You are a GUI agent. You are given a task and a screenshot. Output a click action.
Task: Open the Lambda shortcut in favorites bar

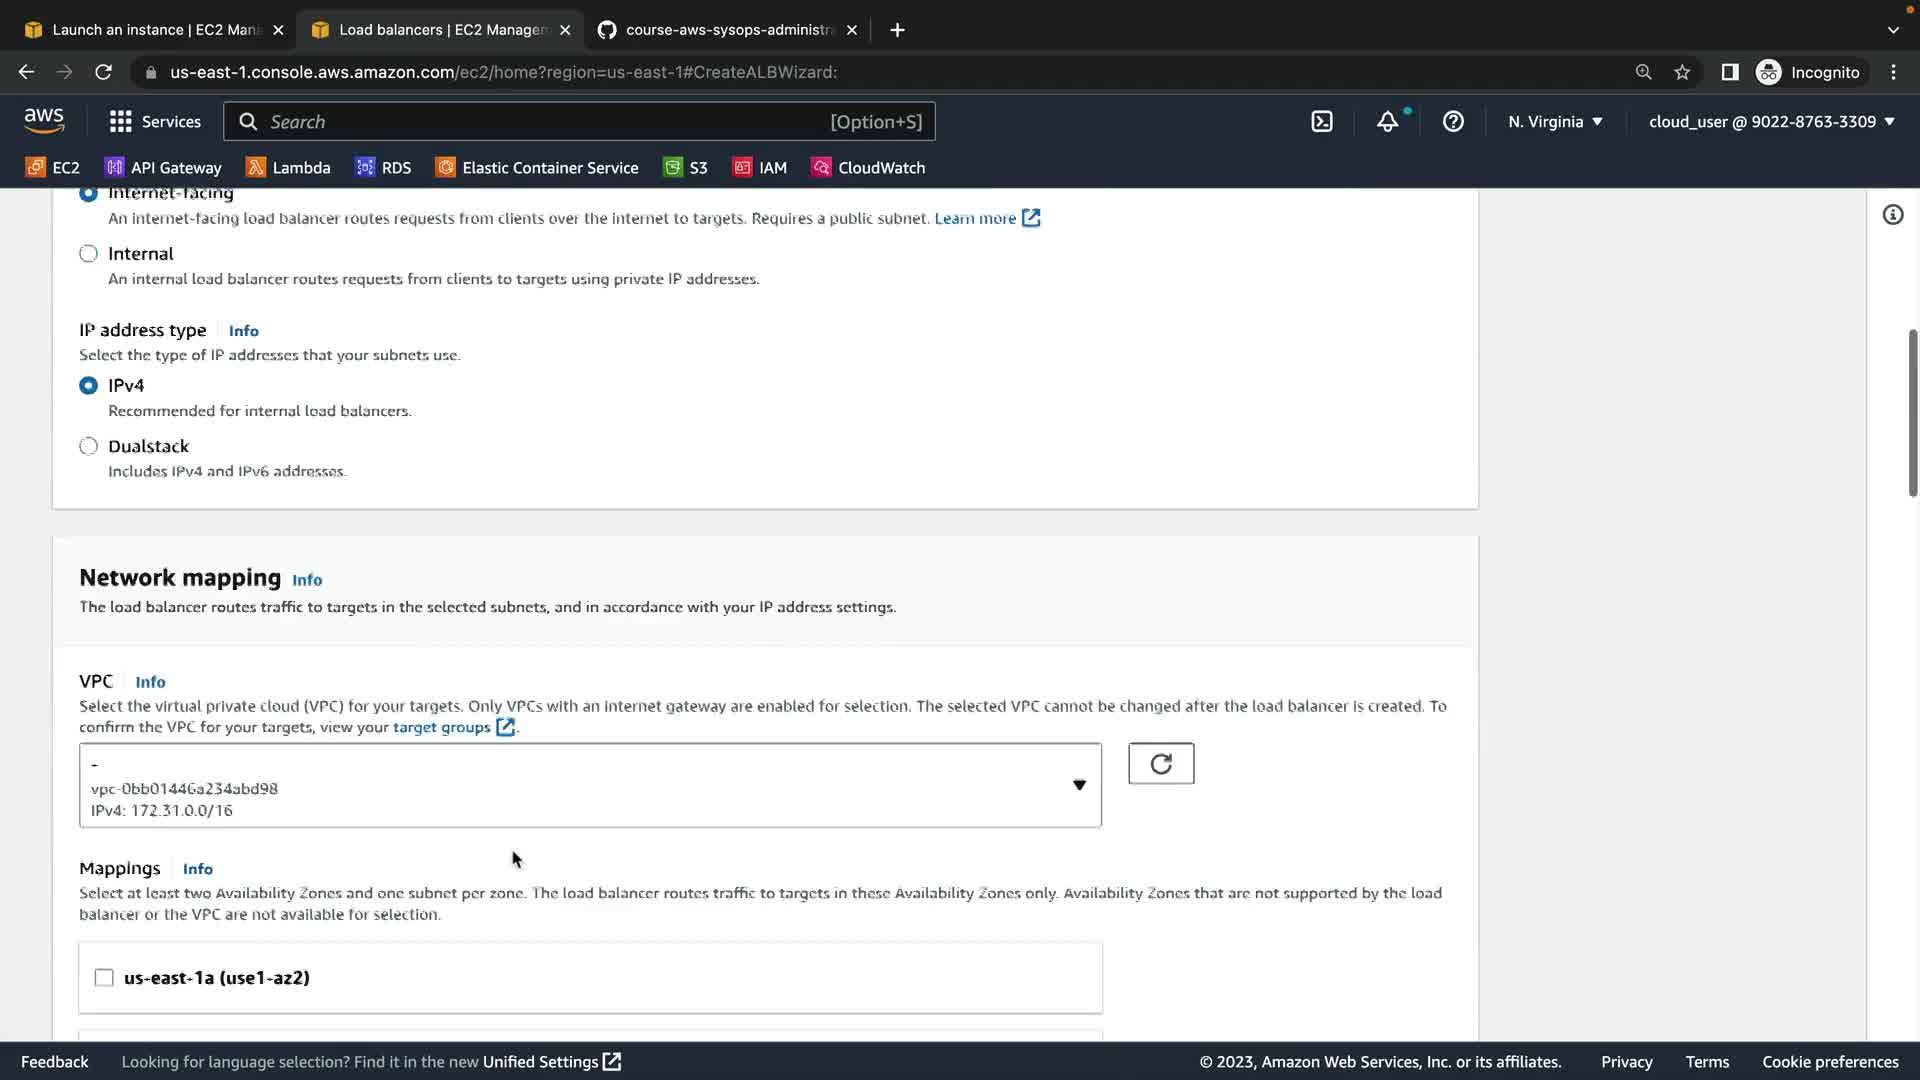[289, 168]
